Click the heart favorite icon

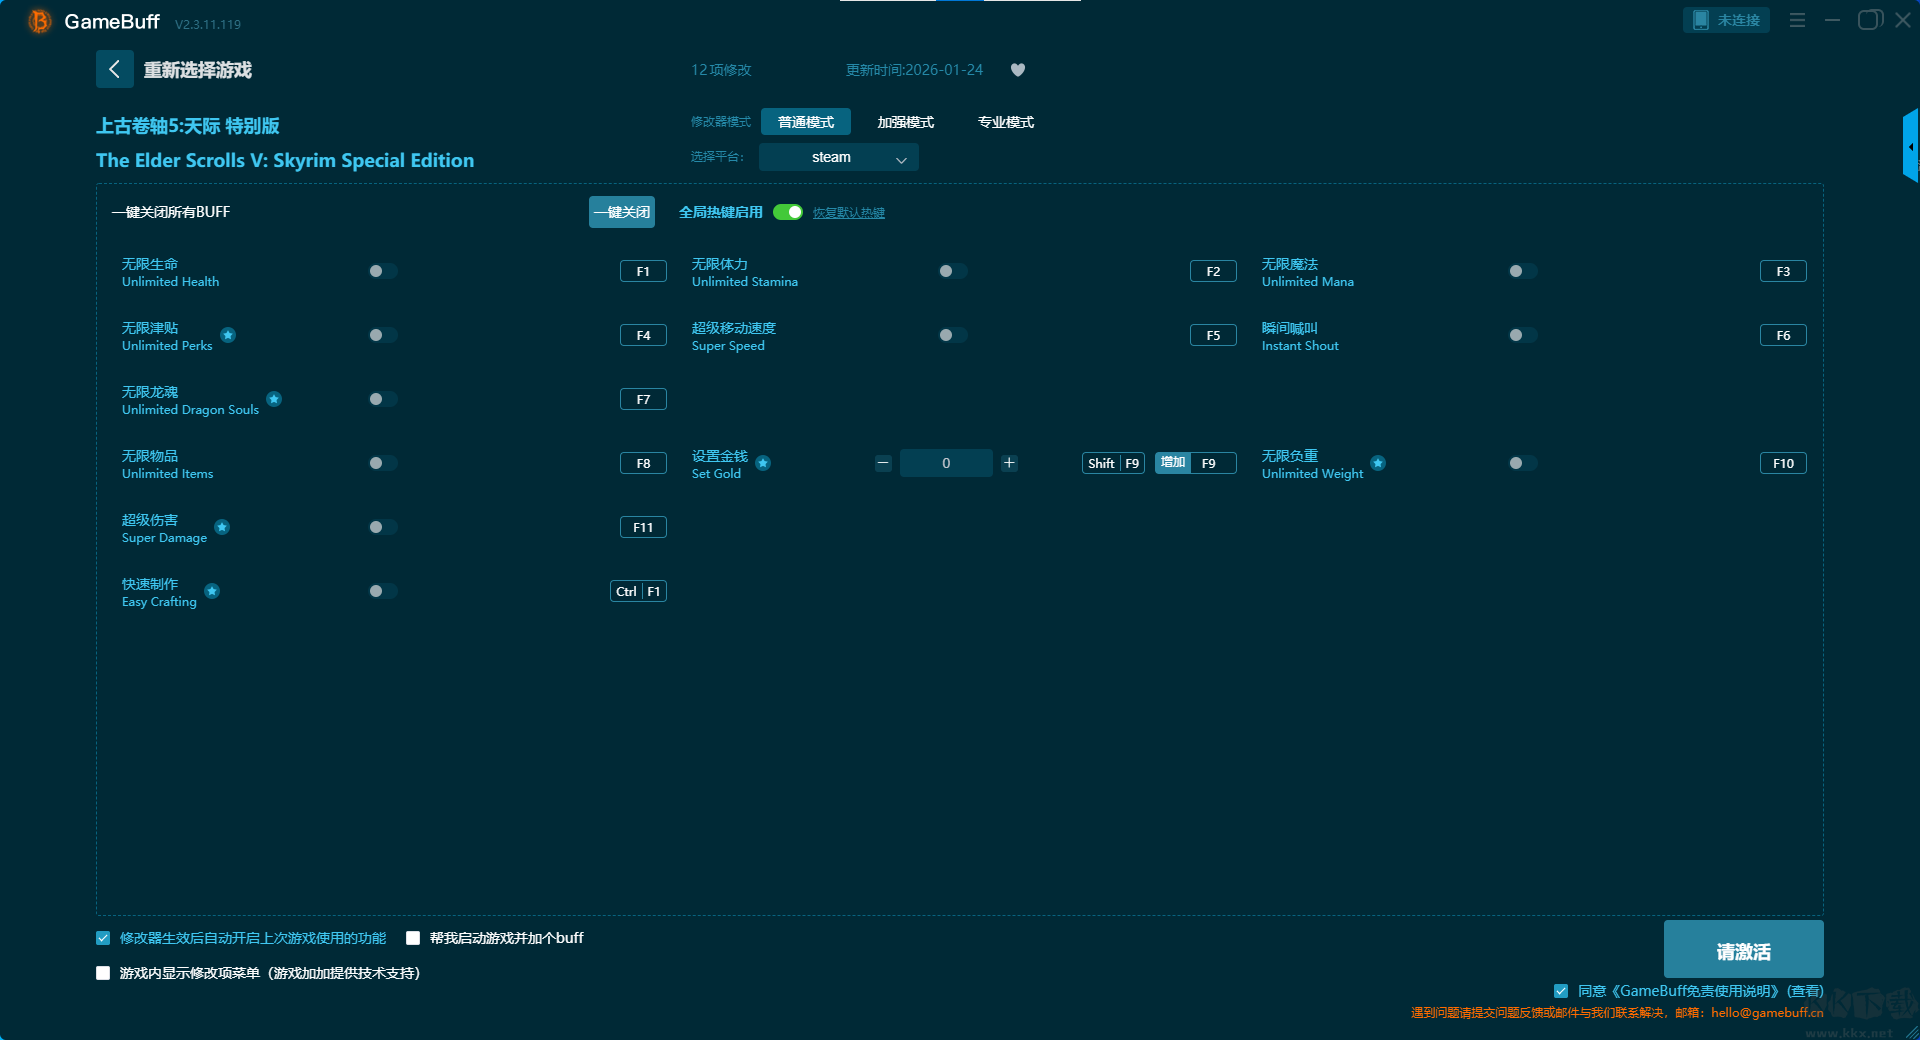coord(1018,70)
